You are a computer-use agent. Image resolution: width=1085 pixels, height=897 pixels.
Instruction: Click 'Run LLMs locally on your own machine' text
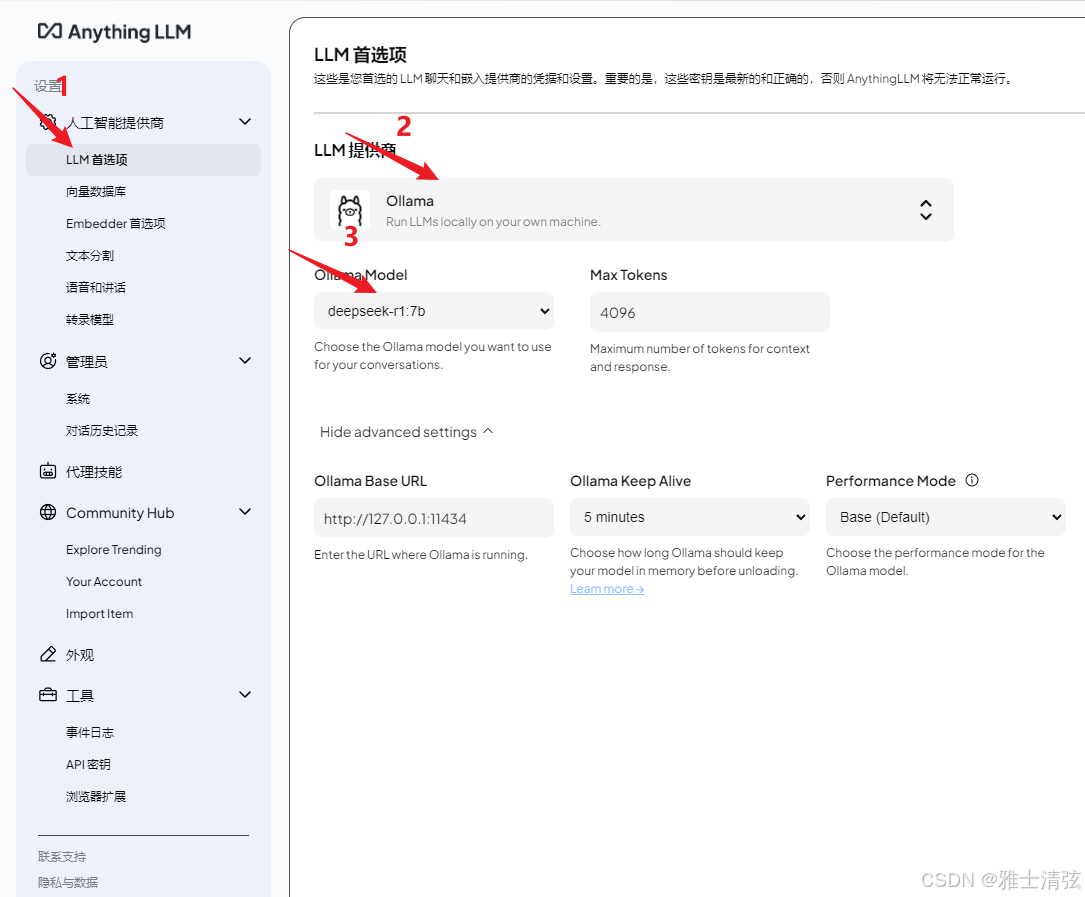pyautogui.click(x=493, y=221)
